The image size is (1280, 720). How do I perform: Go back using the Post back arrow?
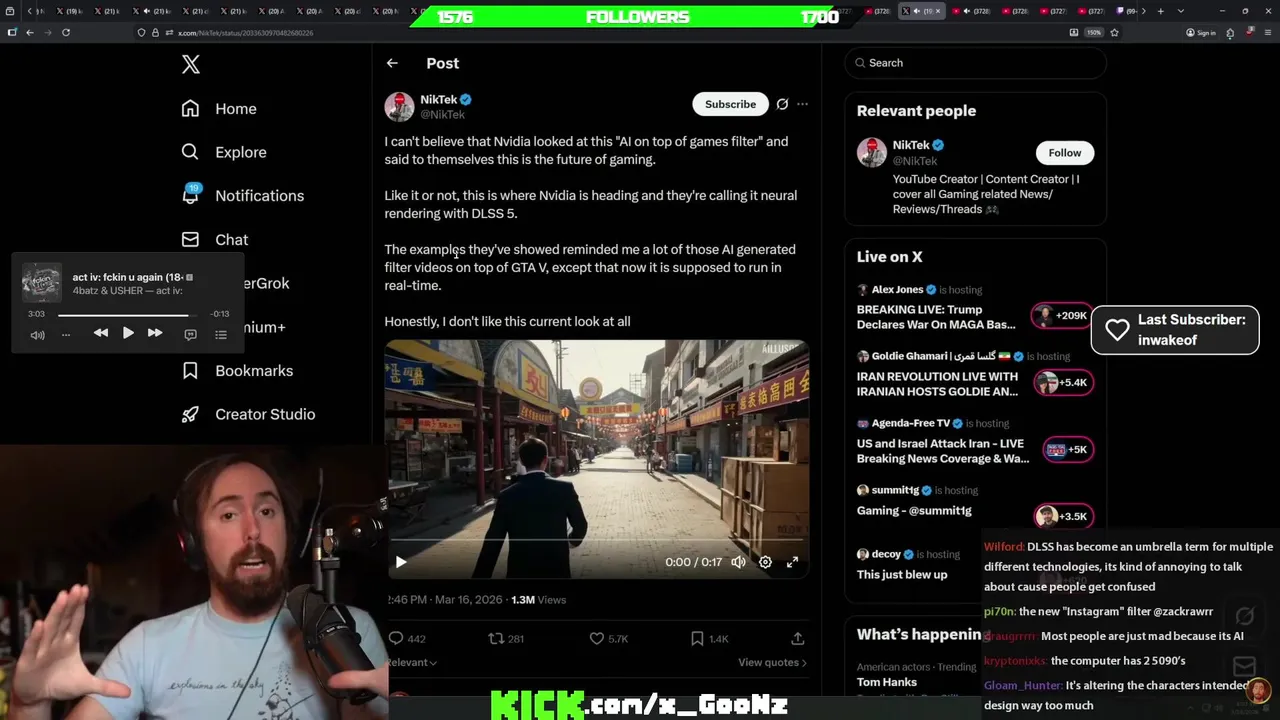click(x=392, y=63)
